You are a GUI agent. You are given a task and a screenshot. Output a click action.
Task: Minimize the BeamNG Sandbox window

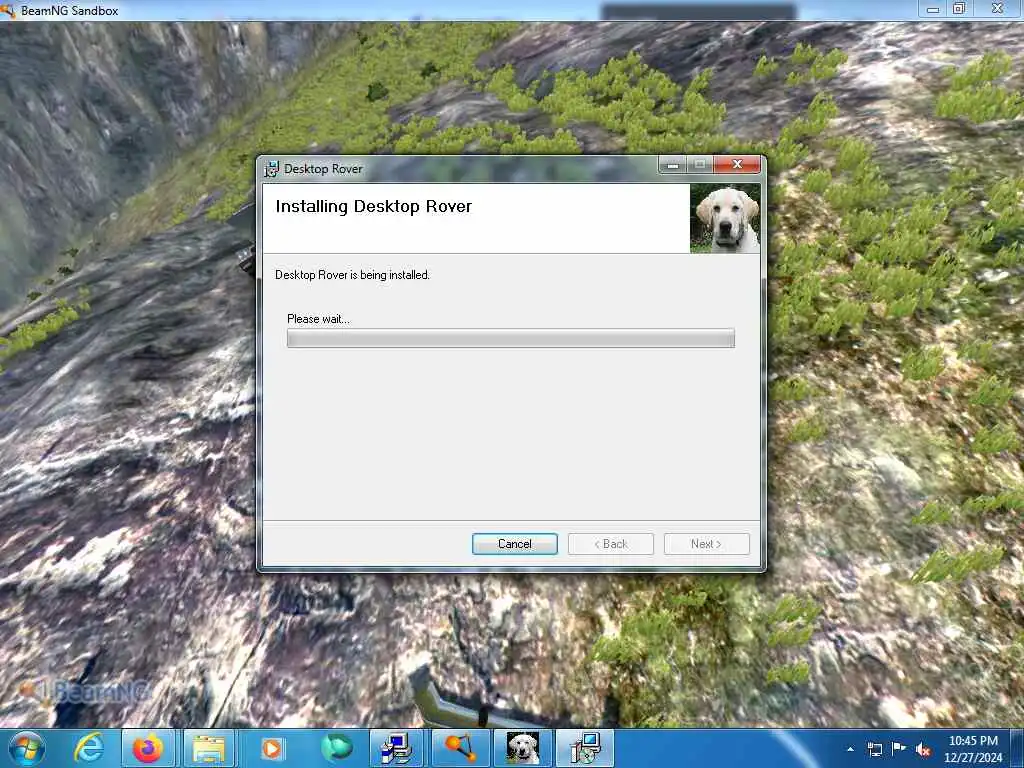(933, 9)
